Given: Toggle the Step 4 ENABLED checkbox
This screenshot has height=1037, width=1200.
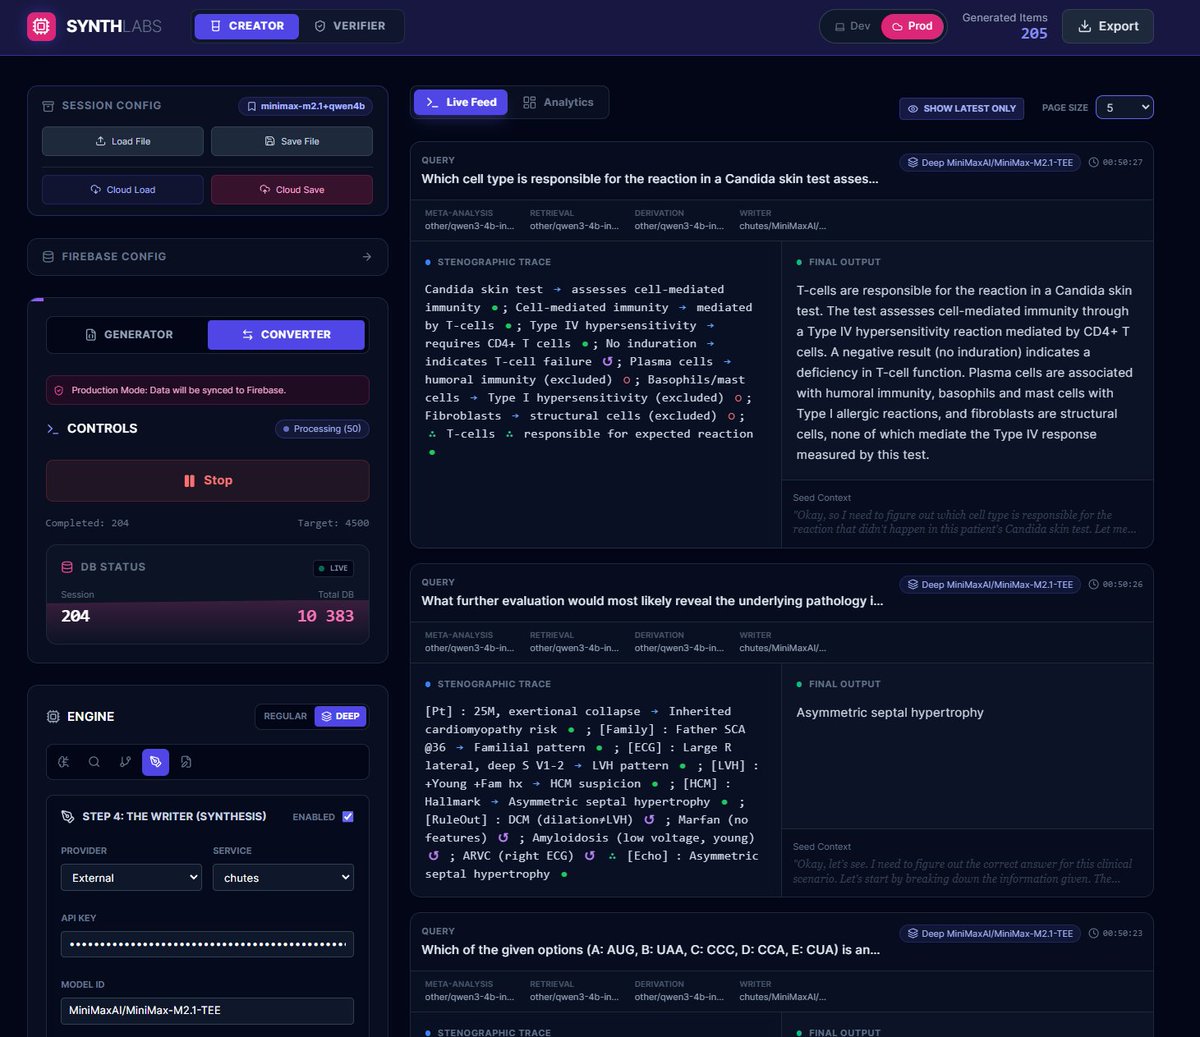Looking at the screenshot, I should (x=348, y=817).
